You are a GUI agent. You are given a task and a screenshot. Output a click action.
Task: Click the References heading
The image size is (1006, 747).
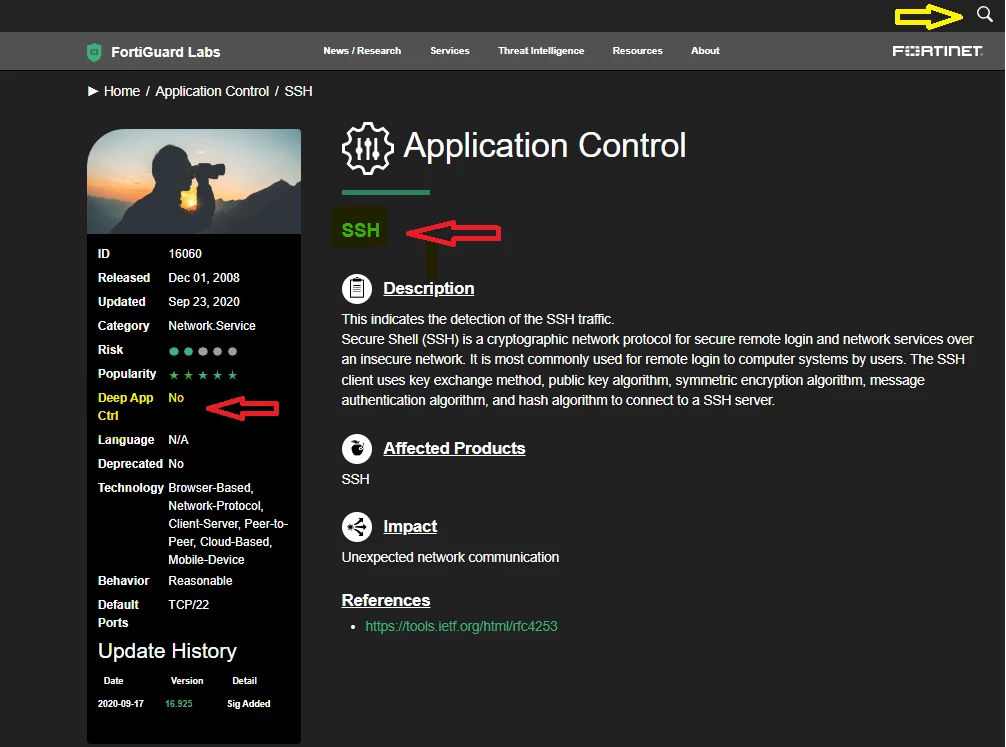click(x=386, y=601)
